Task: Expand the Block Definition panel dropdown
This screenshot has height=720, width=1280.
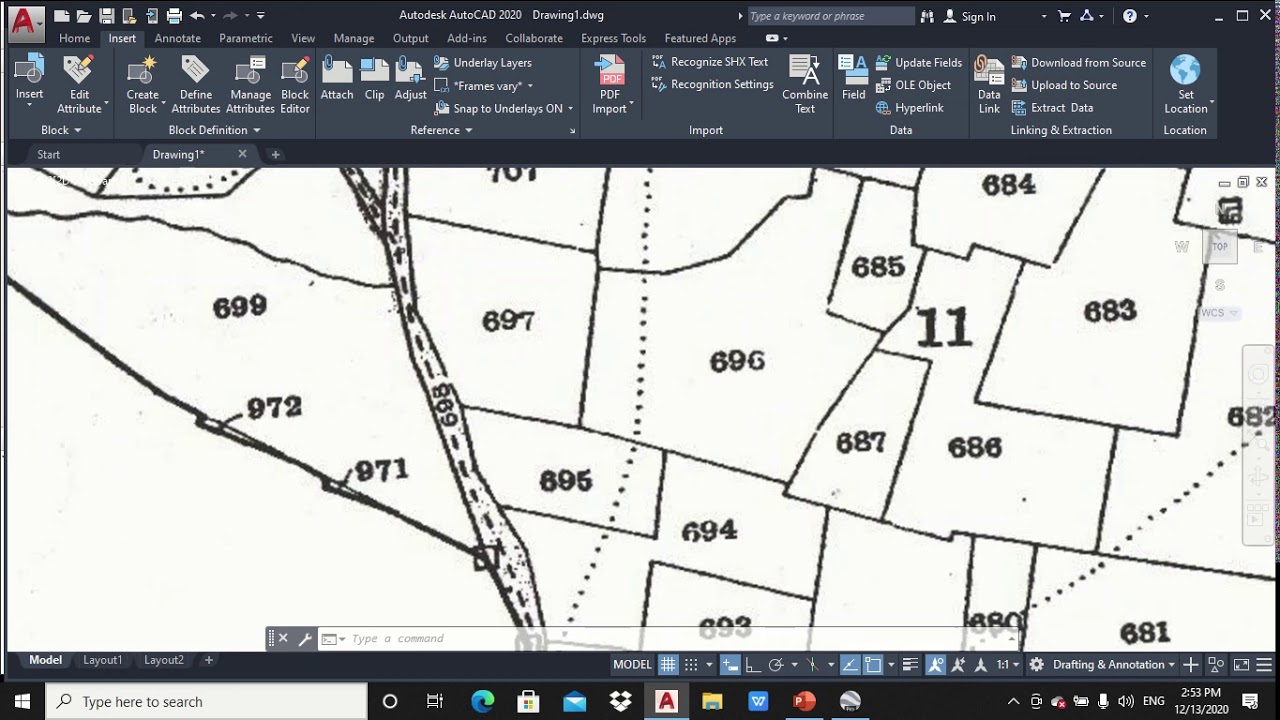Action: pos(214,130)
